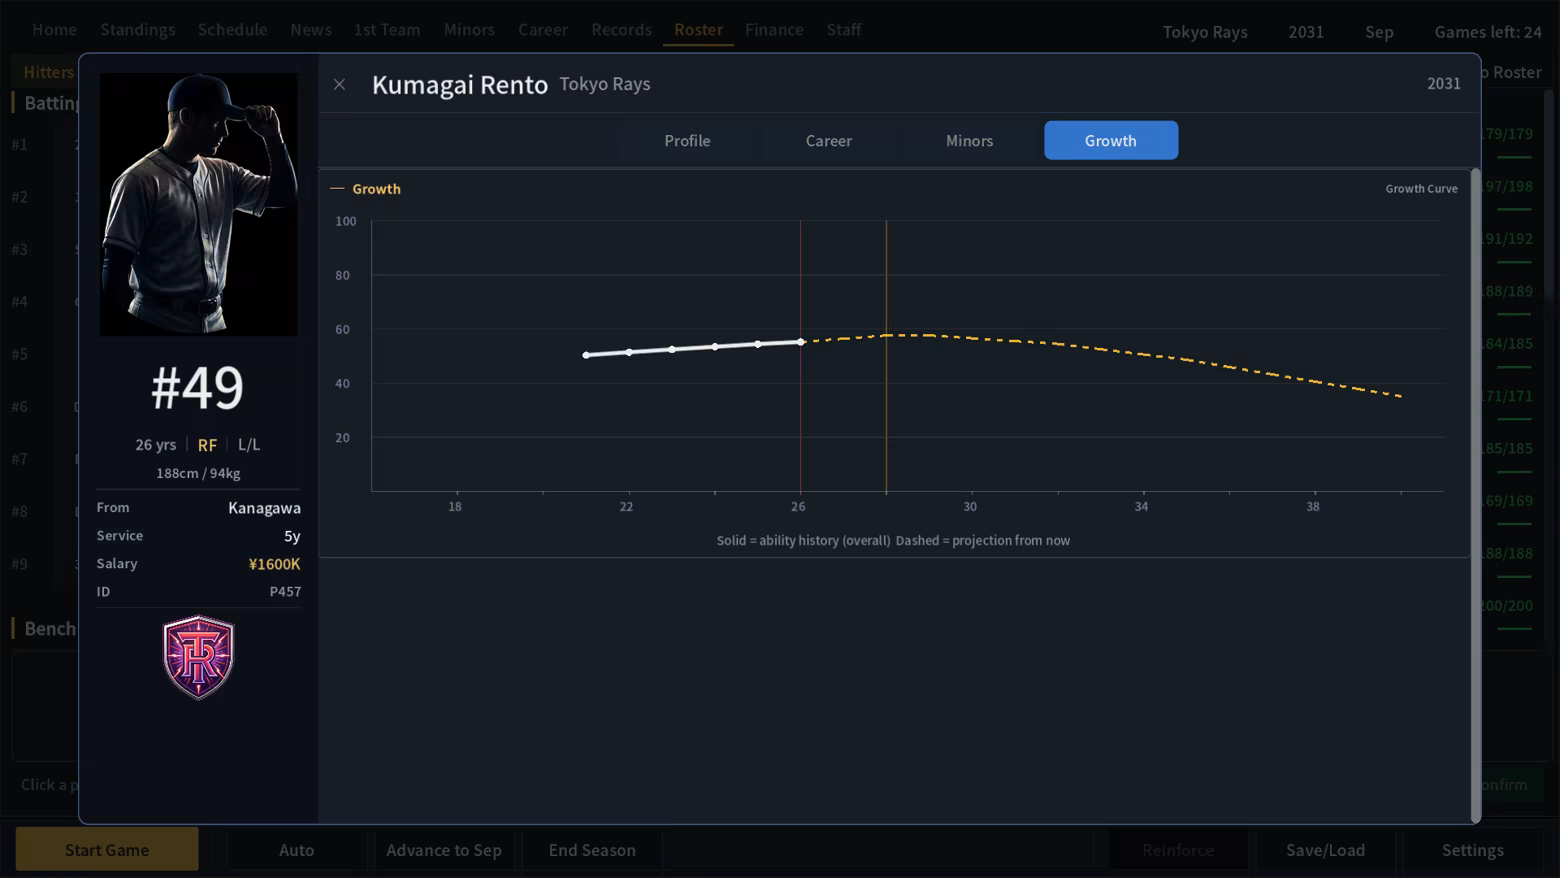Click the player portrait photo
This screenshot has width=1560, height=878.
click(198, 204)
